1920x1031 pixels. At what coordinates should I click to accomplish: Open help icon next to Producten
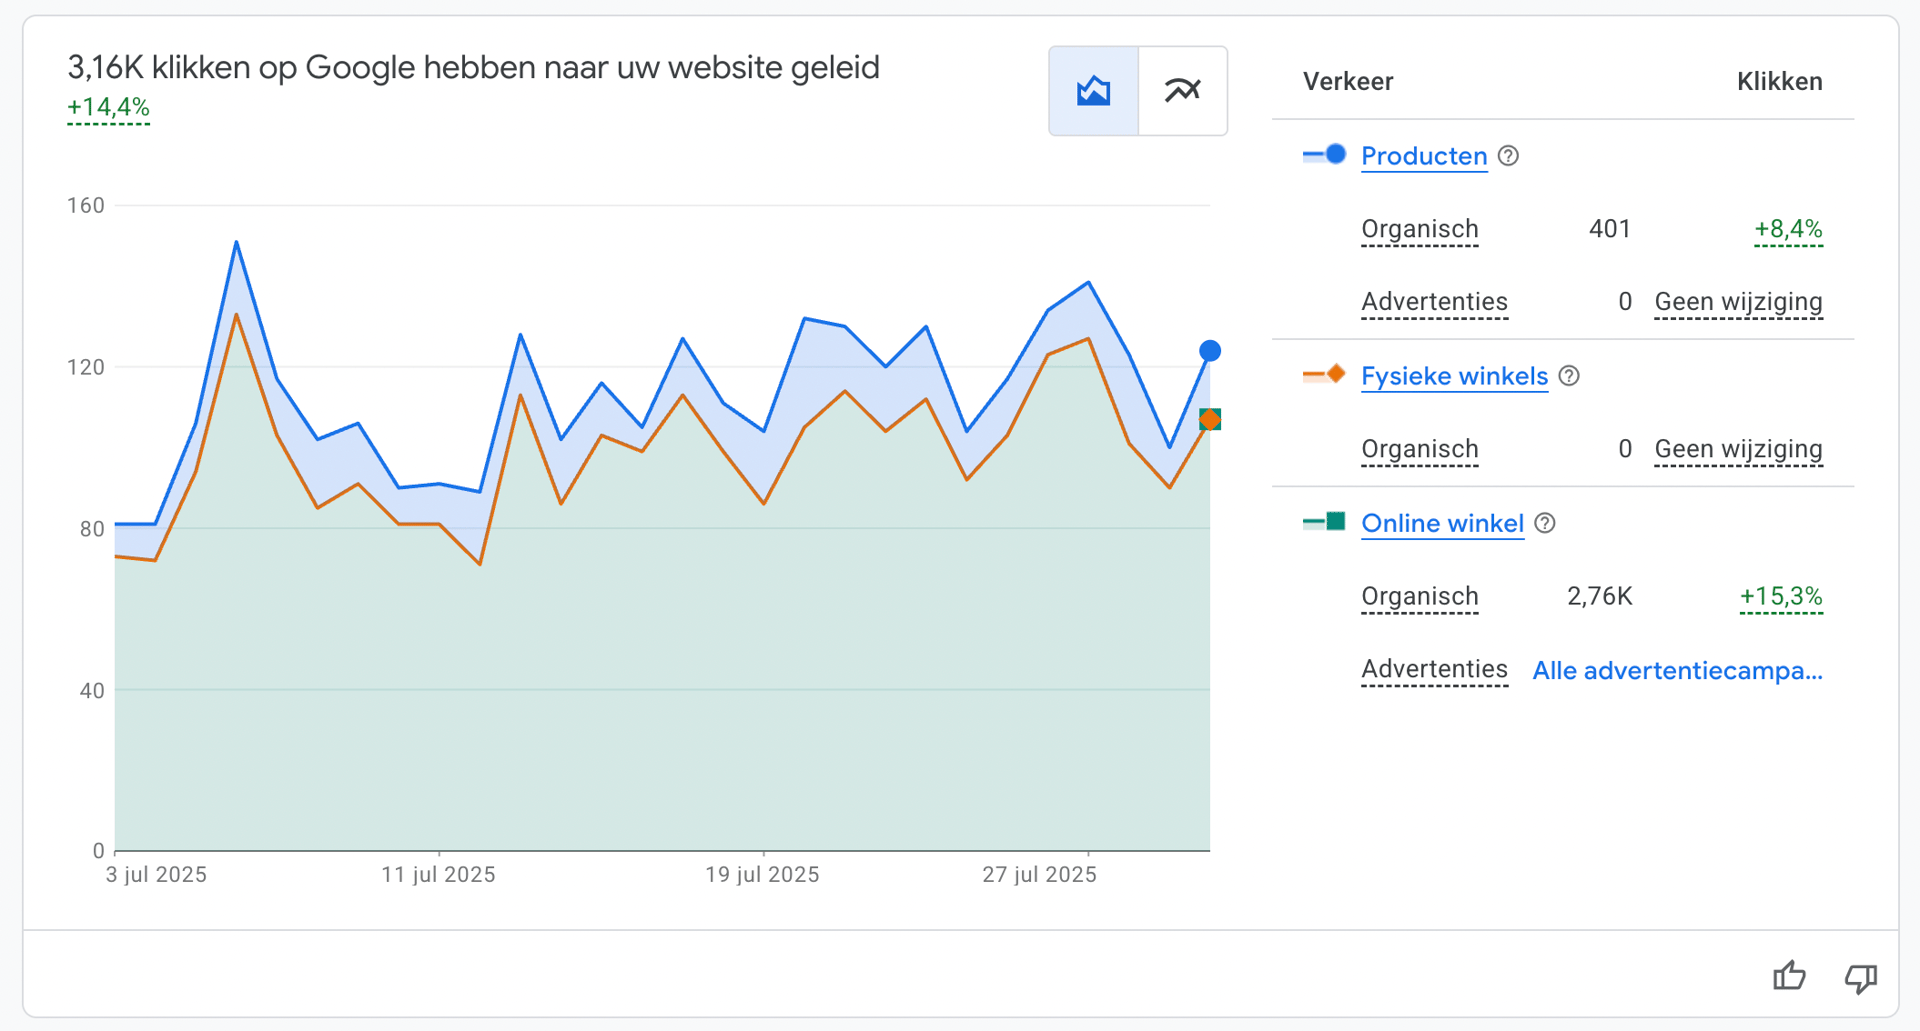pos(1509,156)
